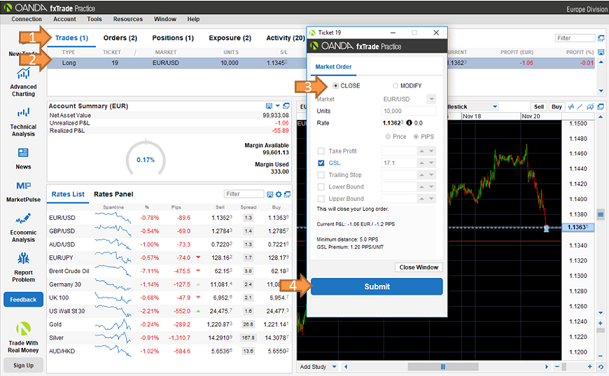Switch to the Orders (2) tab
Viewport: 609px width, 376px height.
[x=120, y=38]
